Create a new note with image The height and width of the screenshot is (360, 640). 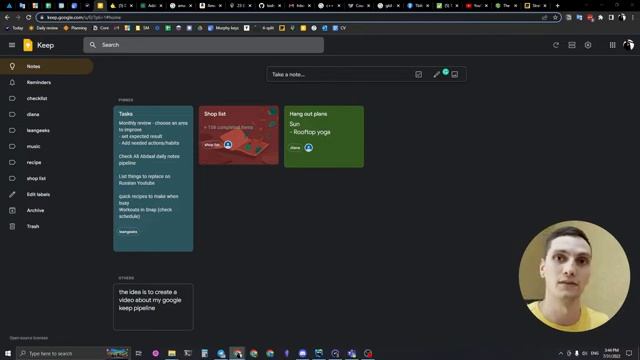pyautogui.click(x=454, y=74)
